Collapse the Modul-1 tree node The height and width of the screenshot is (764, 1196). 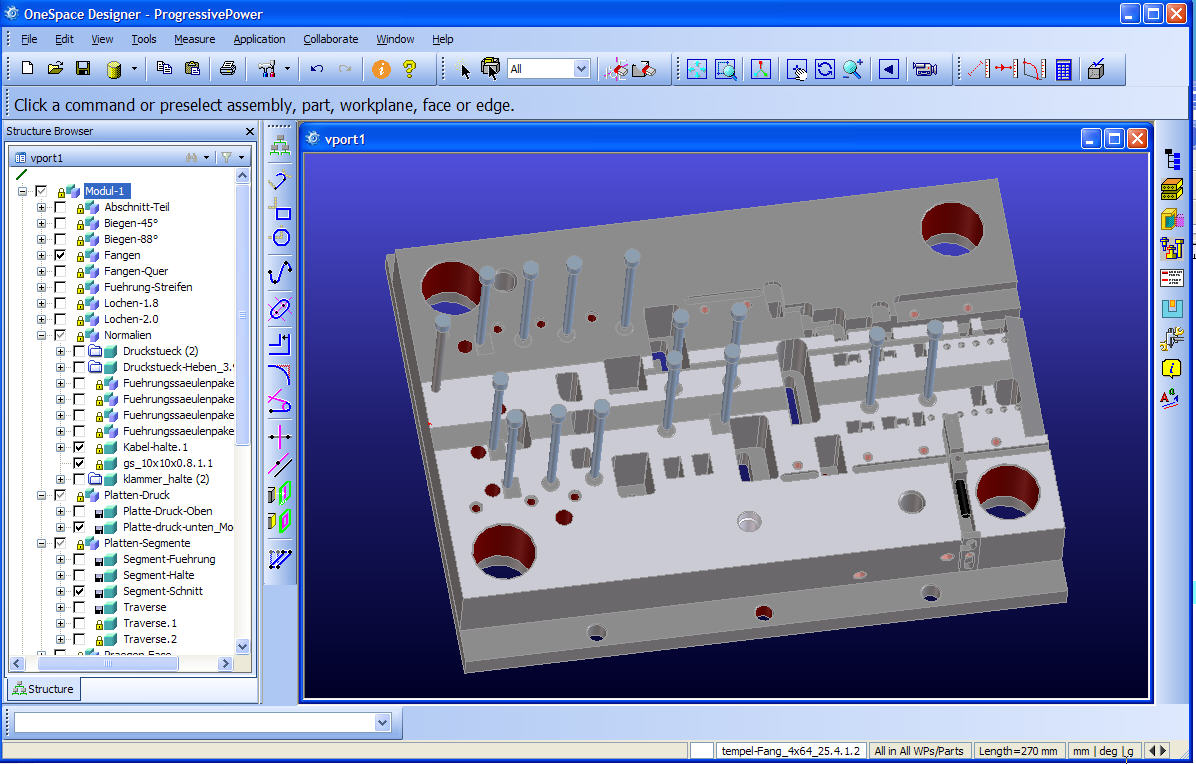click(x=23, y=191)
